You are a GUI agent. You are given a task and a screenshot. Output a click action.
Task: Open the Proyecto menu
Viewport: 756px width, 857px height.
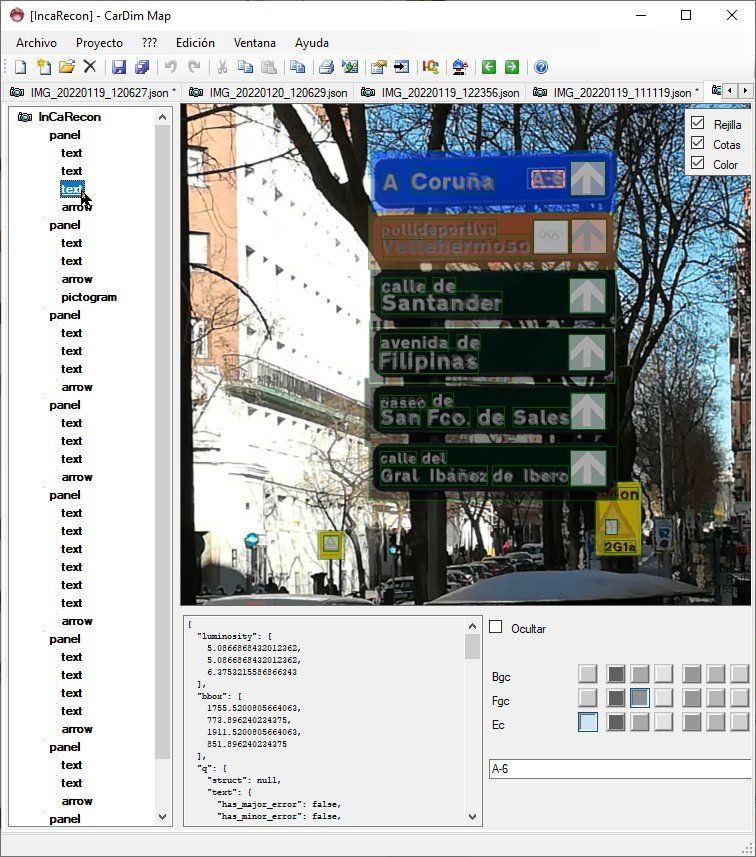tap(99, 43)
